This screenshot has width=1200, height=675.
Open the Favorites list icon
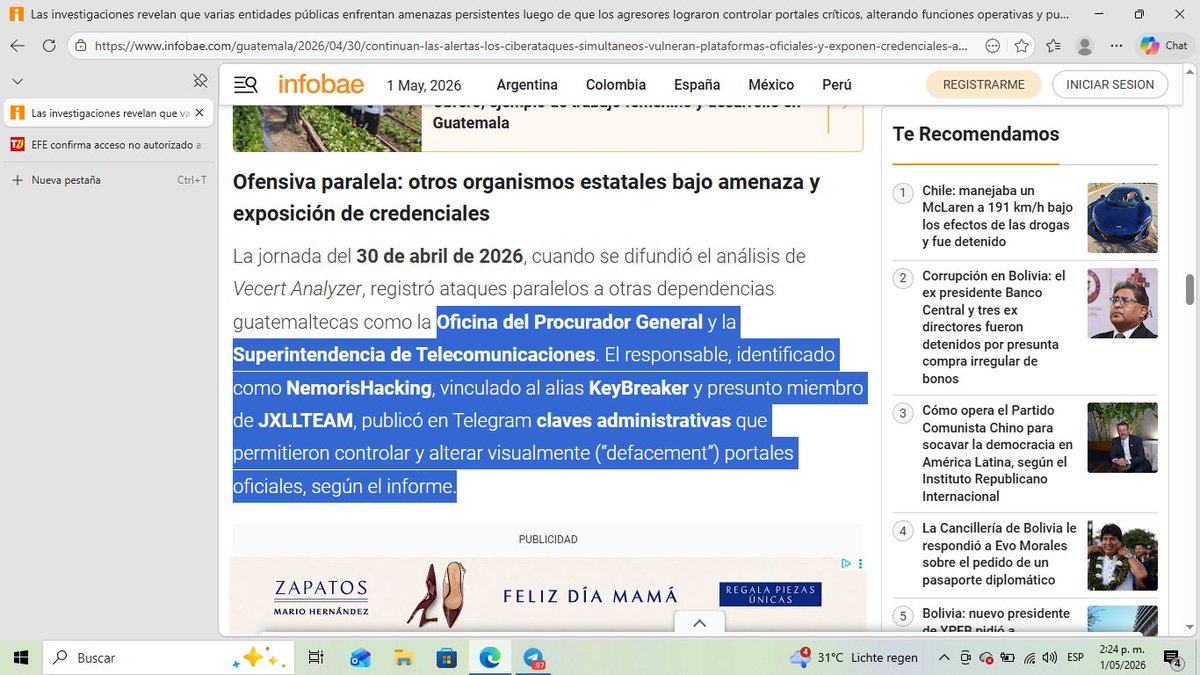(x=1054, y=46)
